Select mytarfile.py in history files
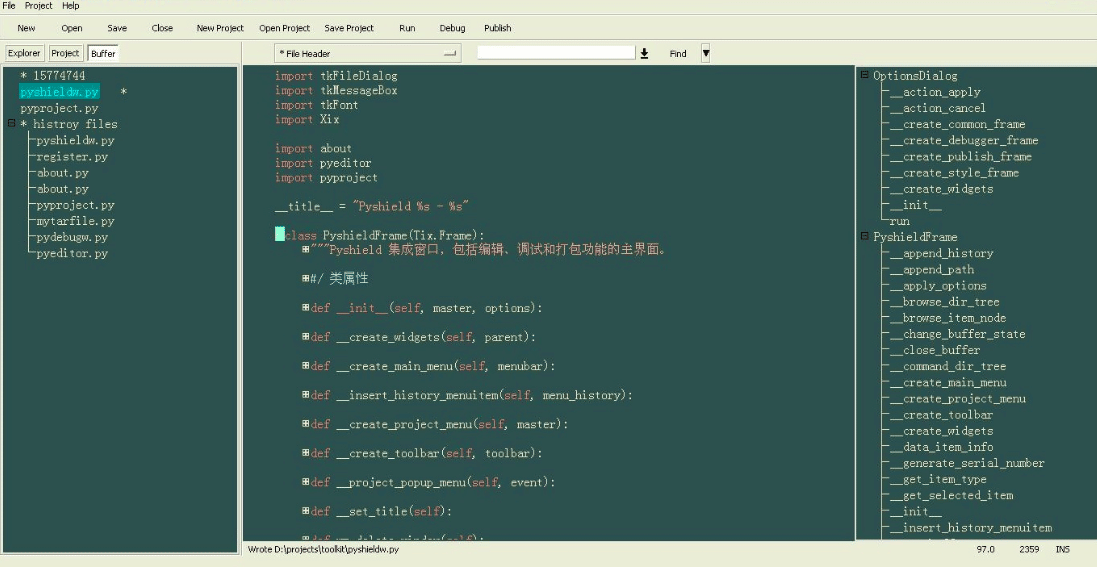 click(x=75, y=221)
